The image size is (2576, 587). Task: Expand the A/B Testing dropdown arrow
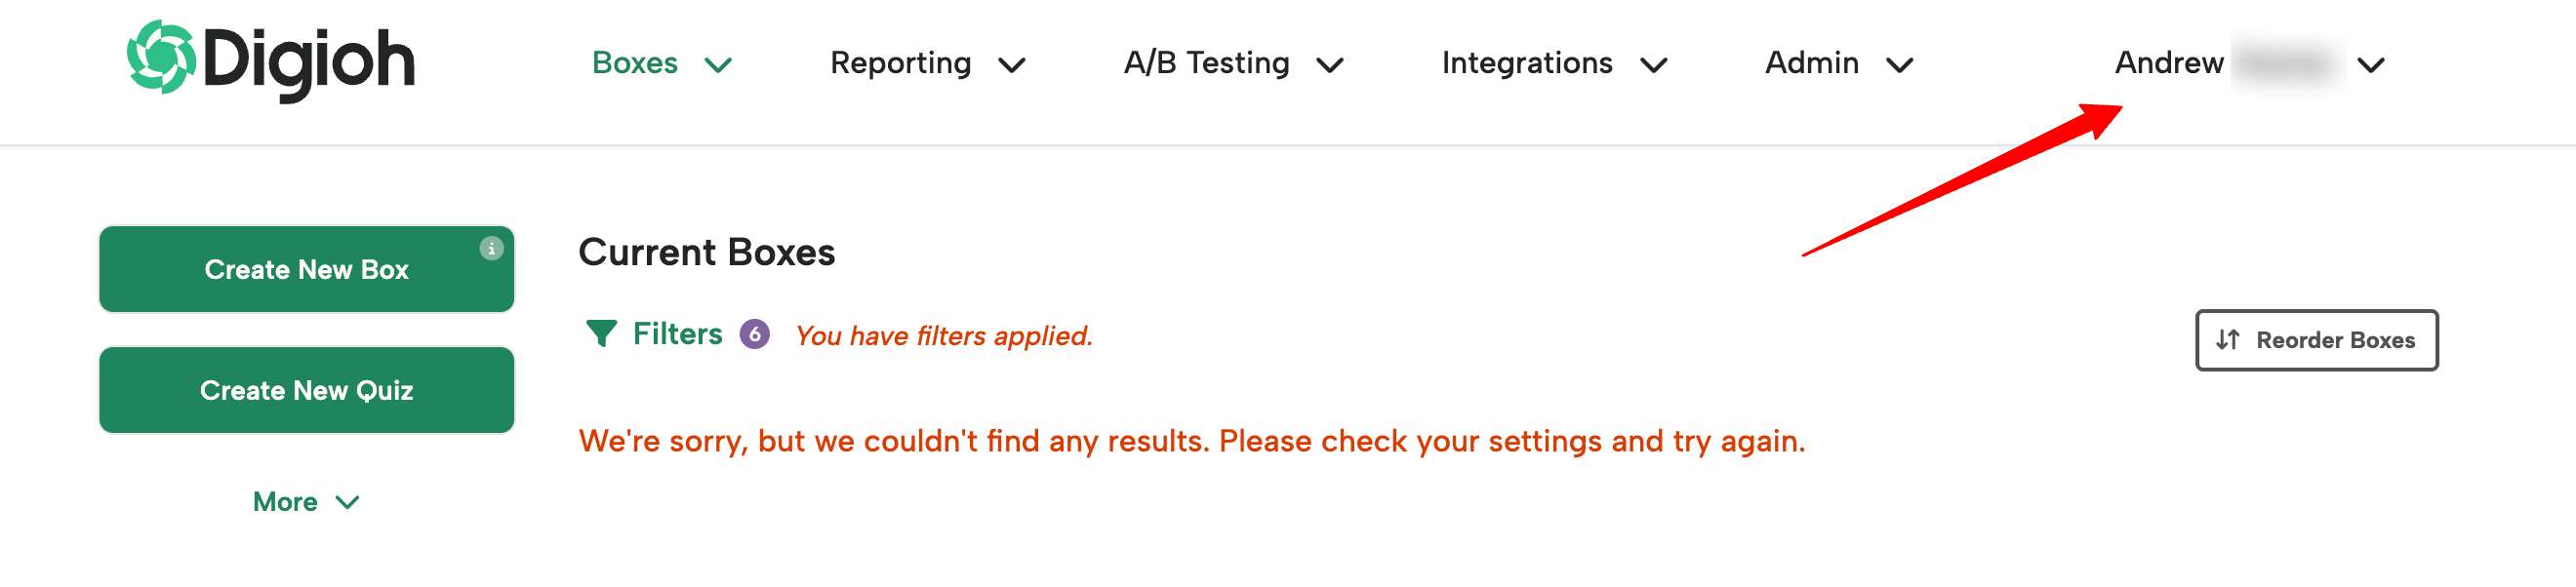(x=1330, y=66)
